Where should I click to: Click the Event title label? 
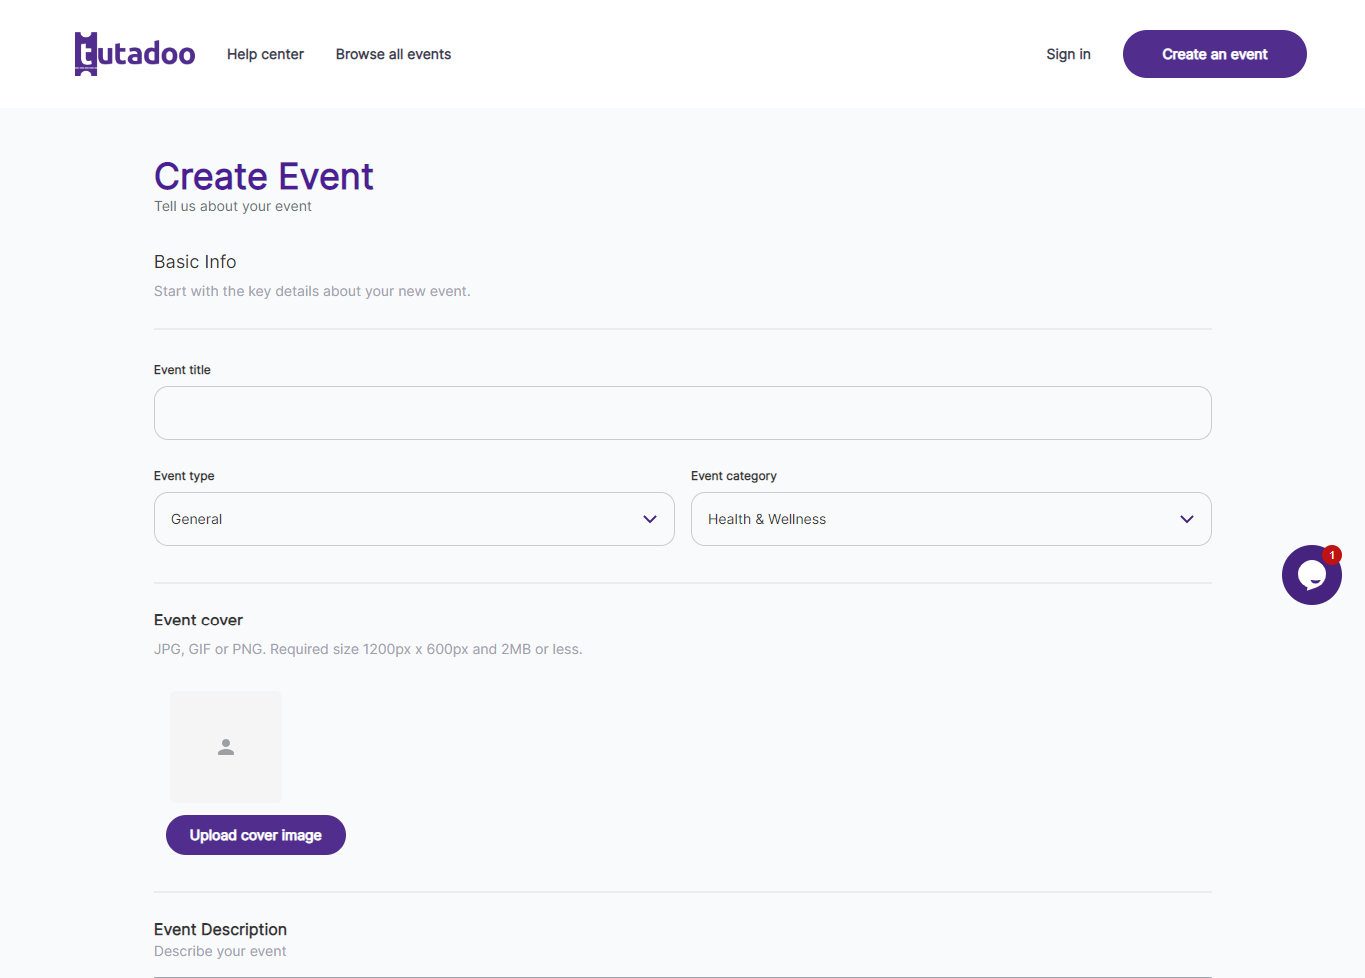(x=182, y=370)
